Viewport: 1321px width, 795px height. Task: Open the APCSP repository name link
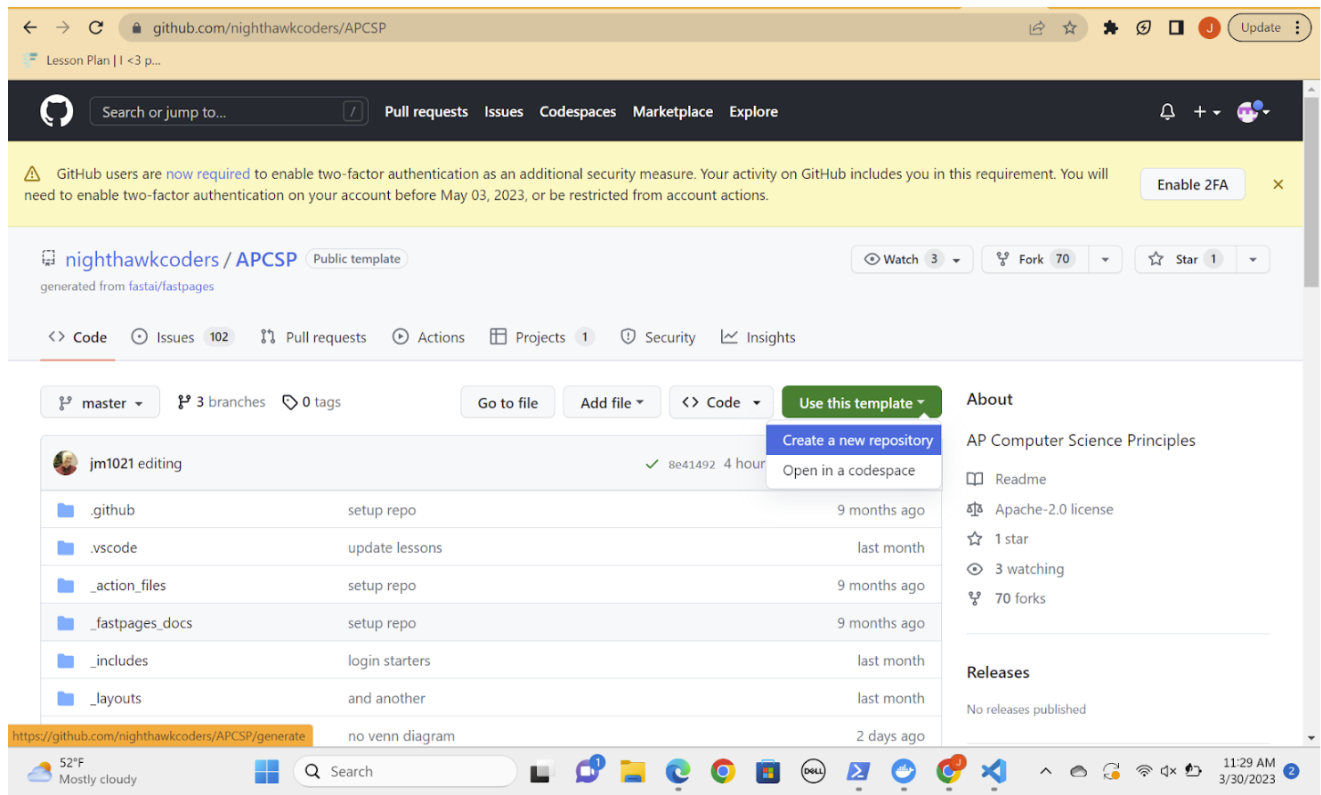(x=266, y=259)
